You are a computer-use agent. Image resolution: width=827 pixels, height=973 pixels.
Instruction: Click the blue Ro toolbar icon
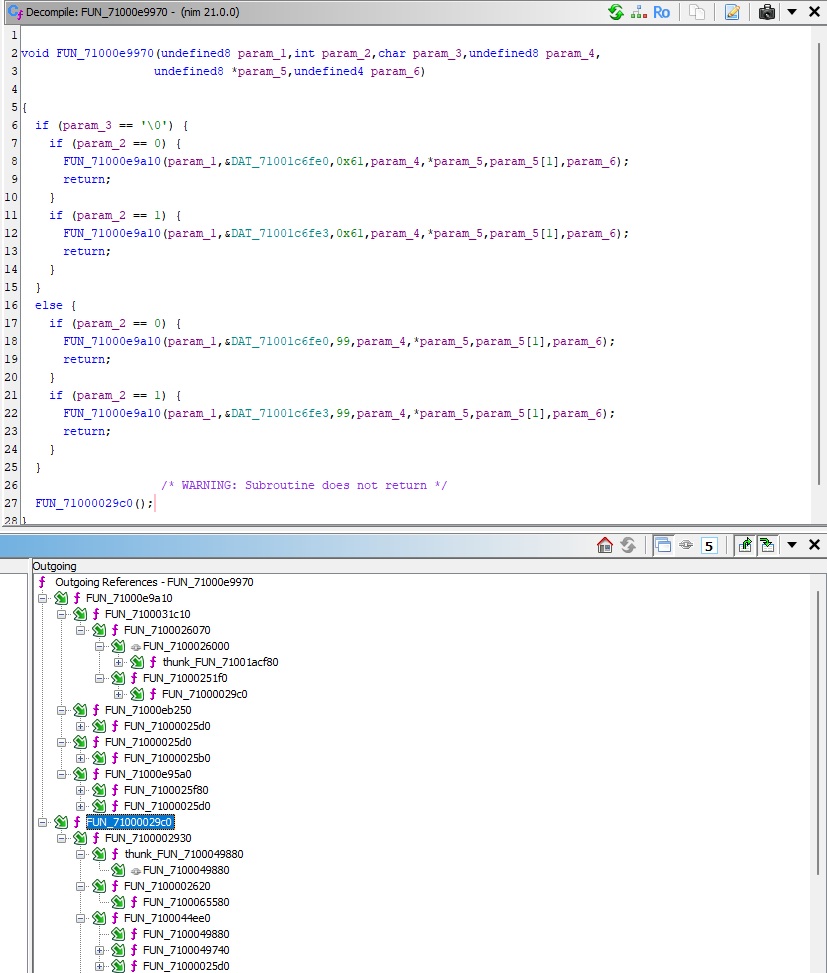[x=661, y=12]
